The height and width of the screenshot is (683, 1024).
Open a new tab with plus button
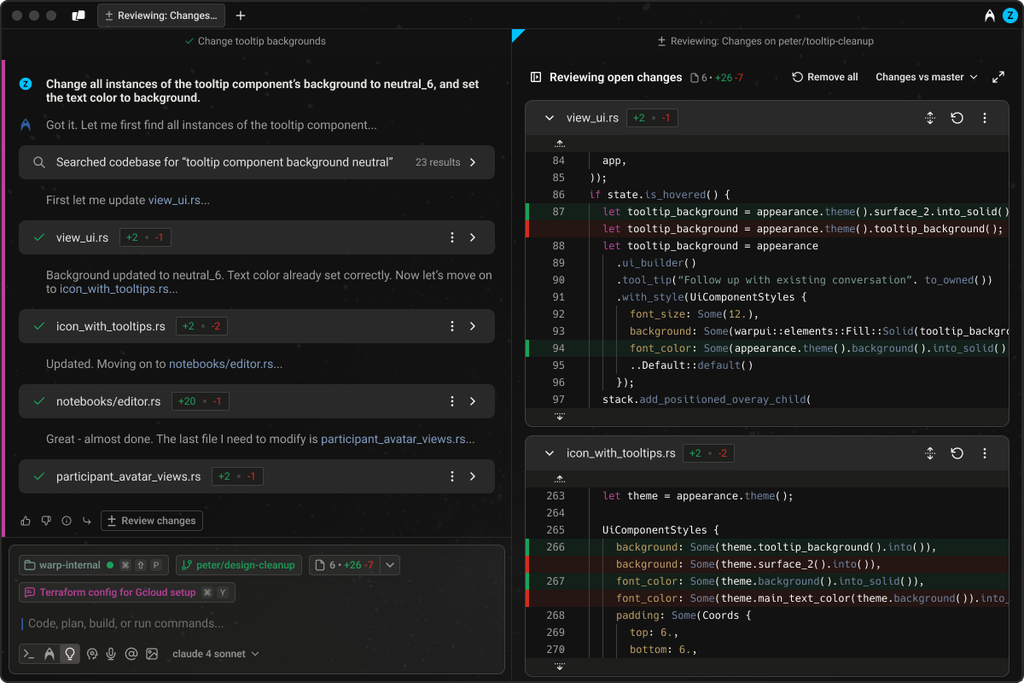[241, 16]
